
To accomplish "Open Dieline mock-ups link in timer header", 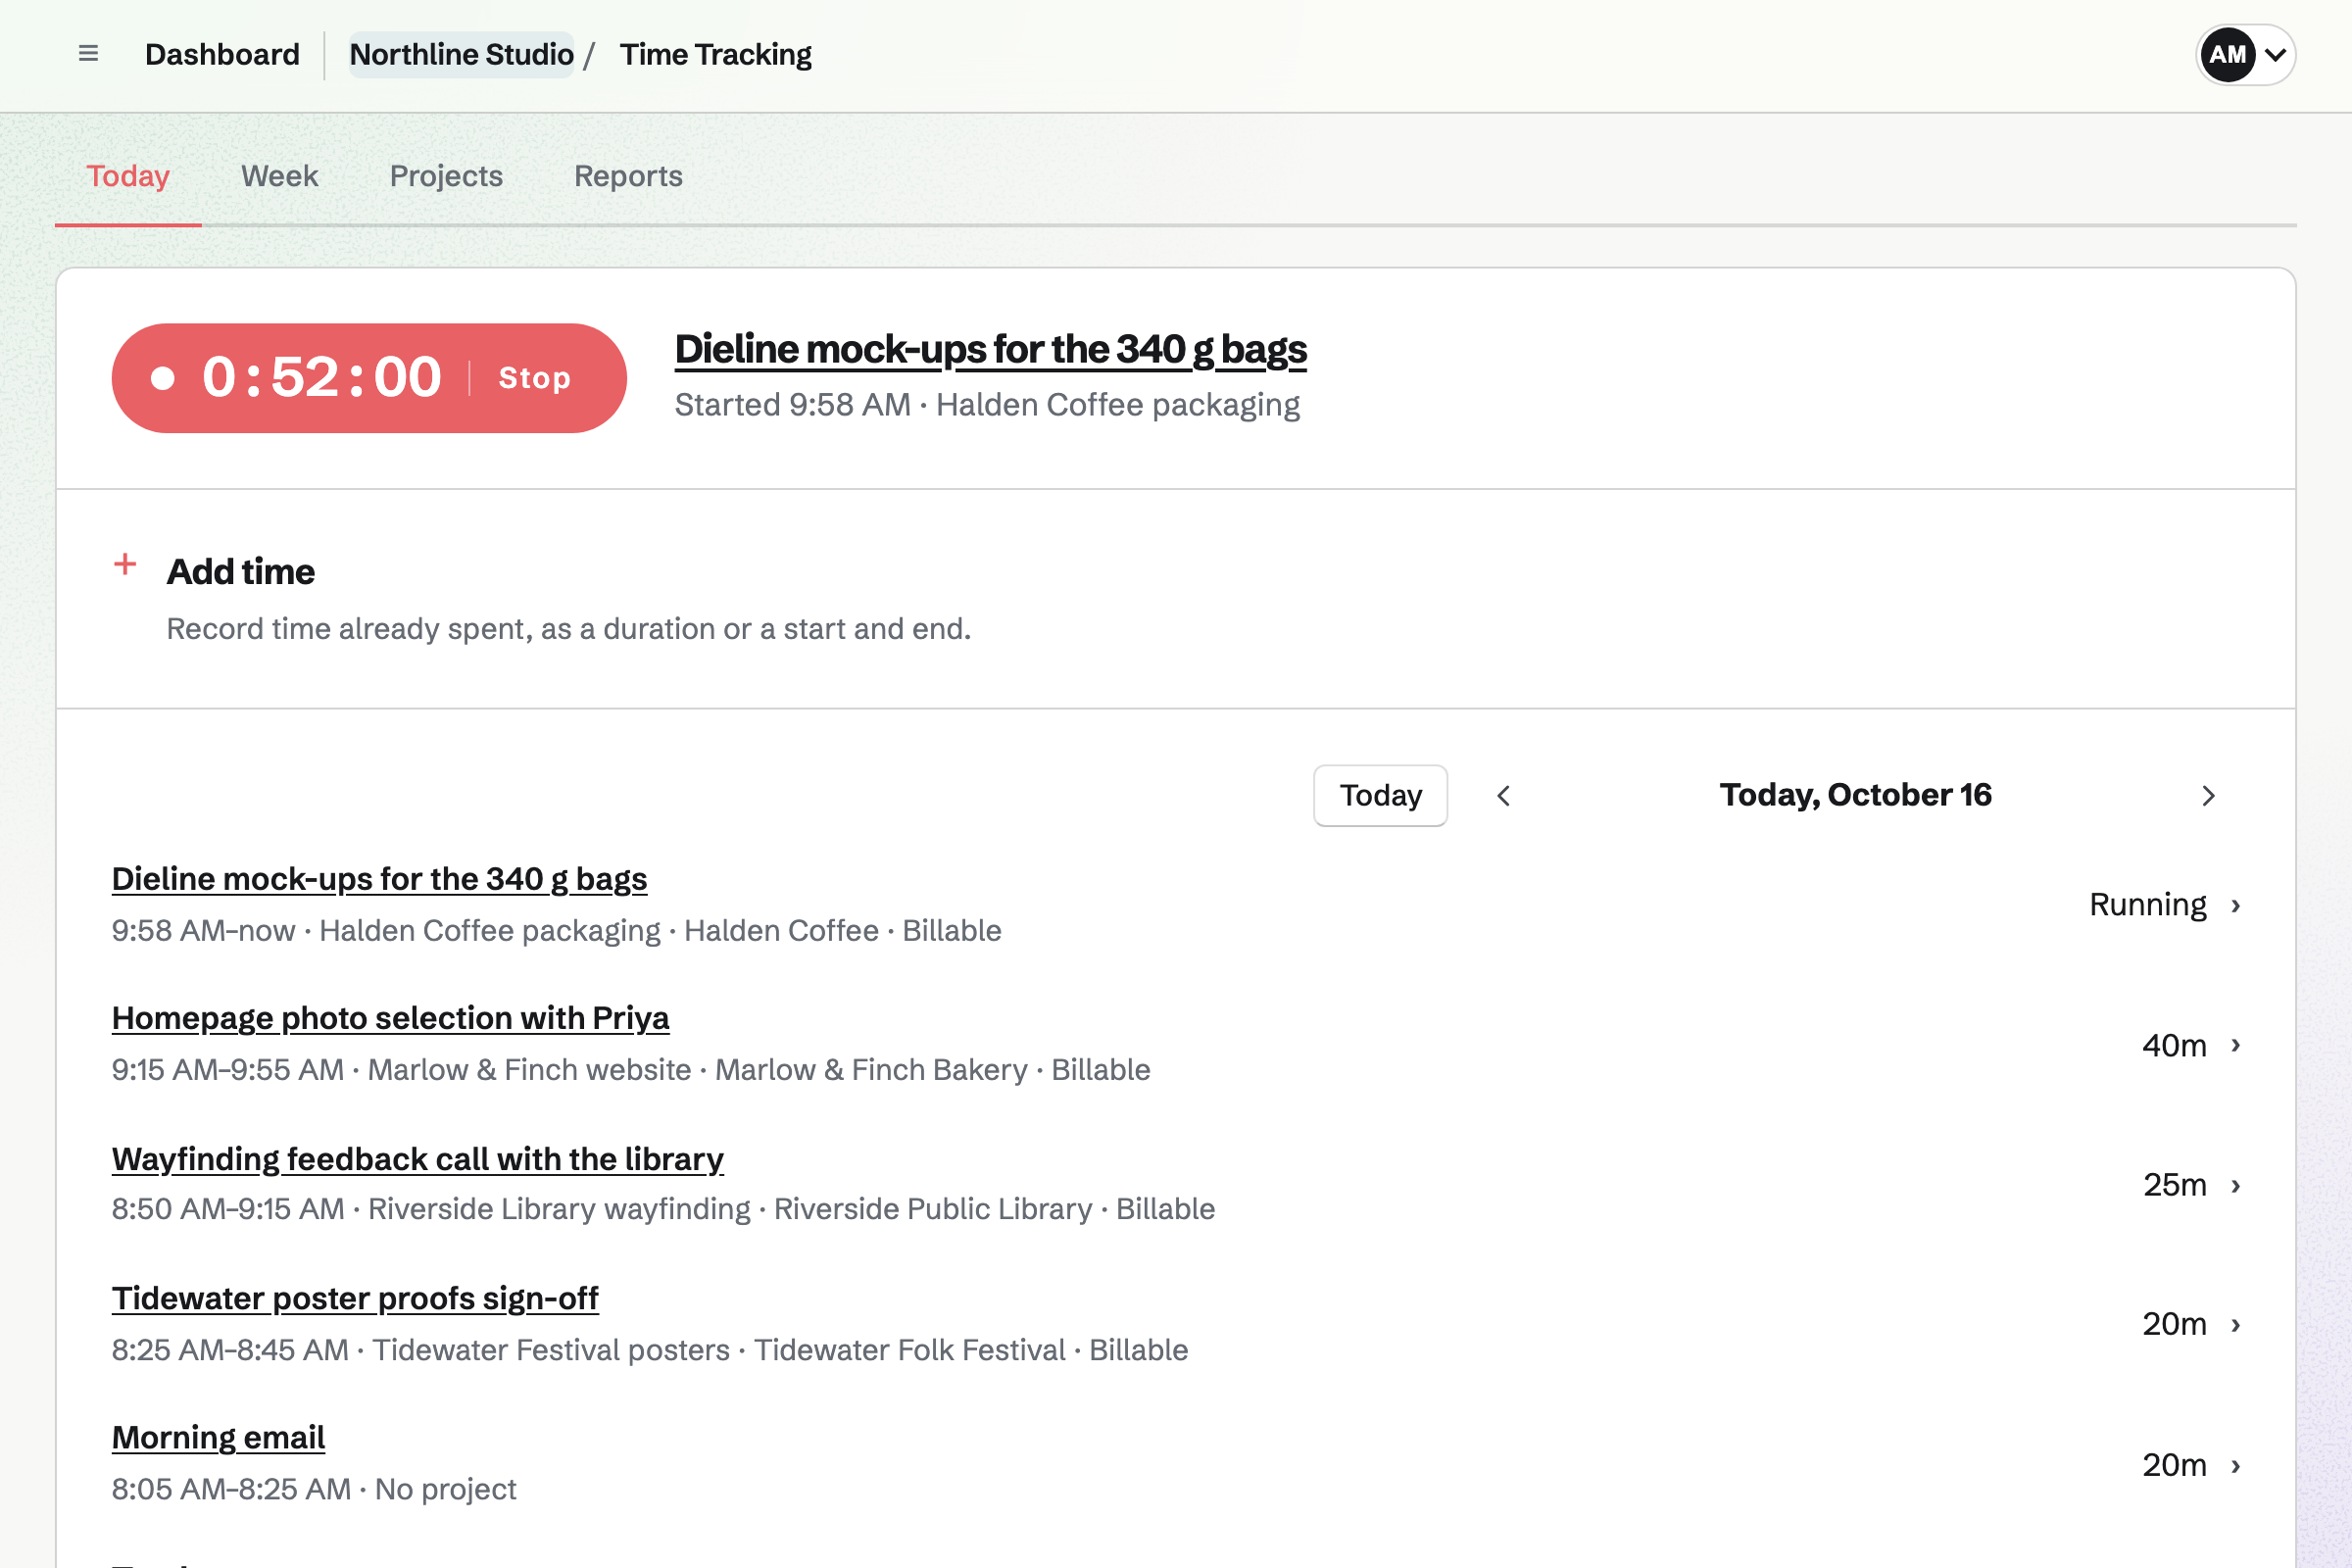I will [990, 349].
